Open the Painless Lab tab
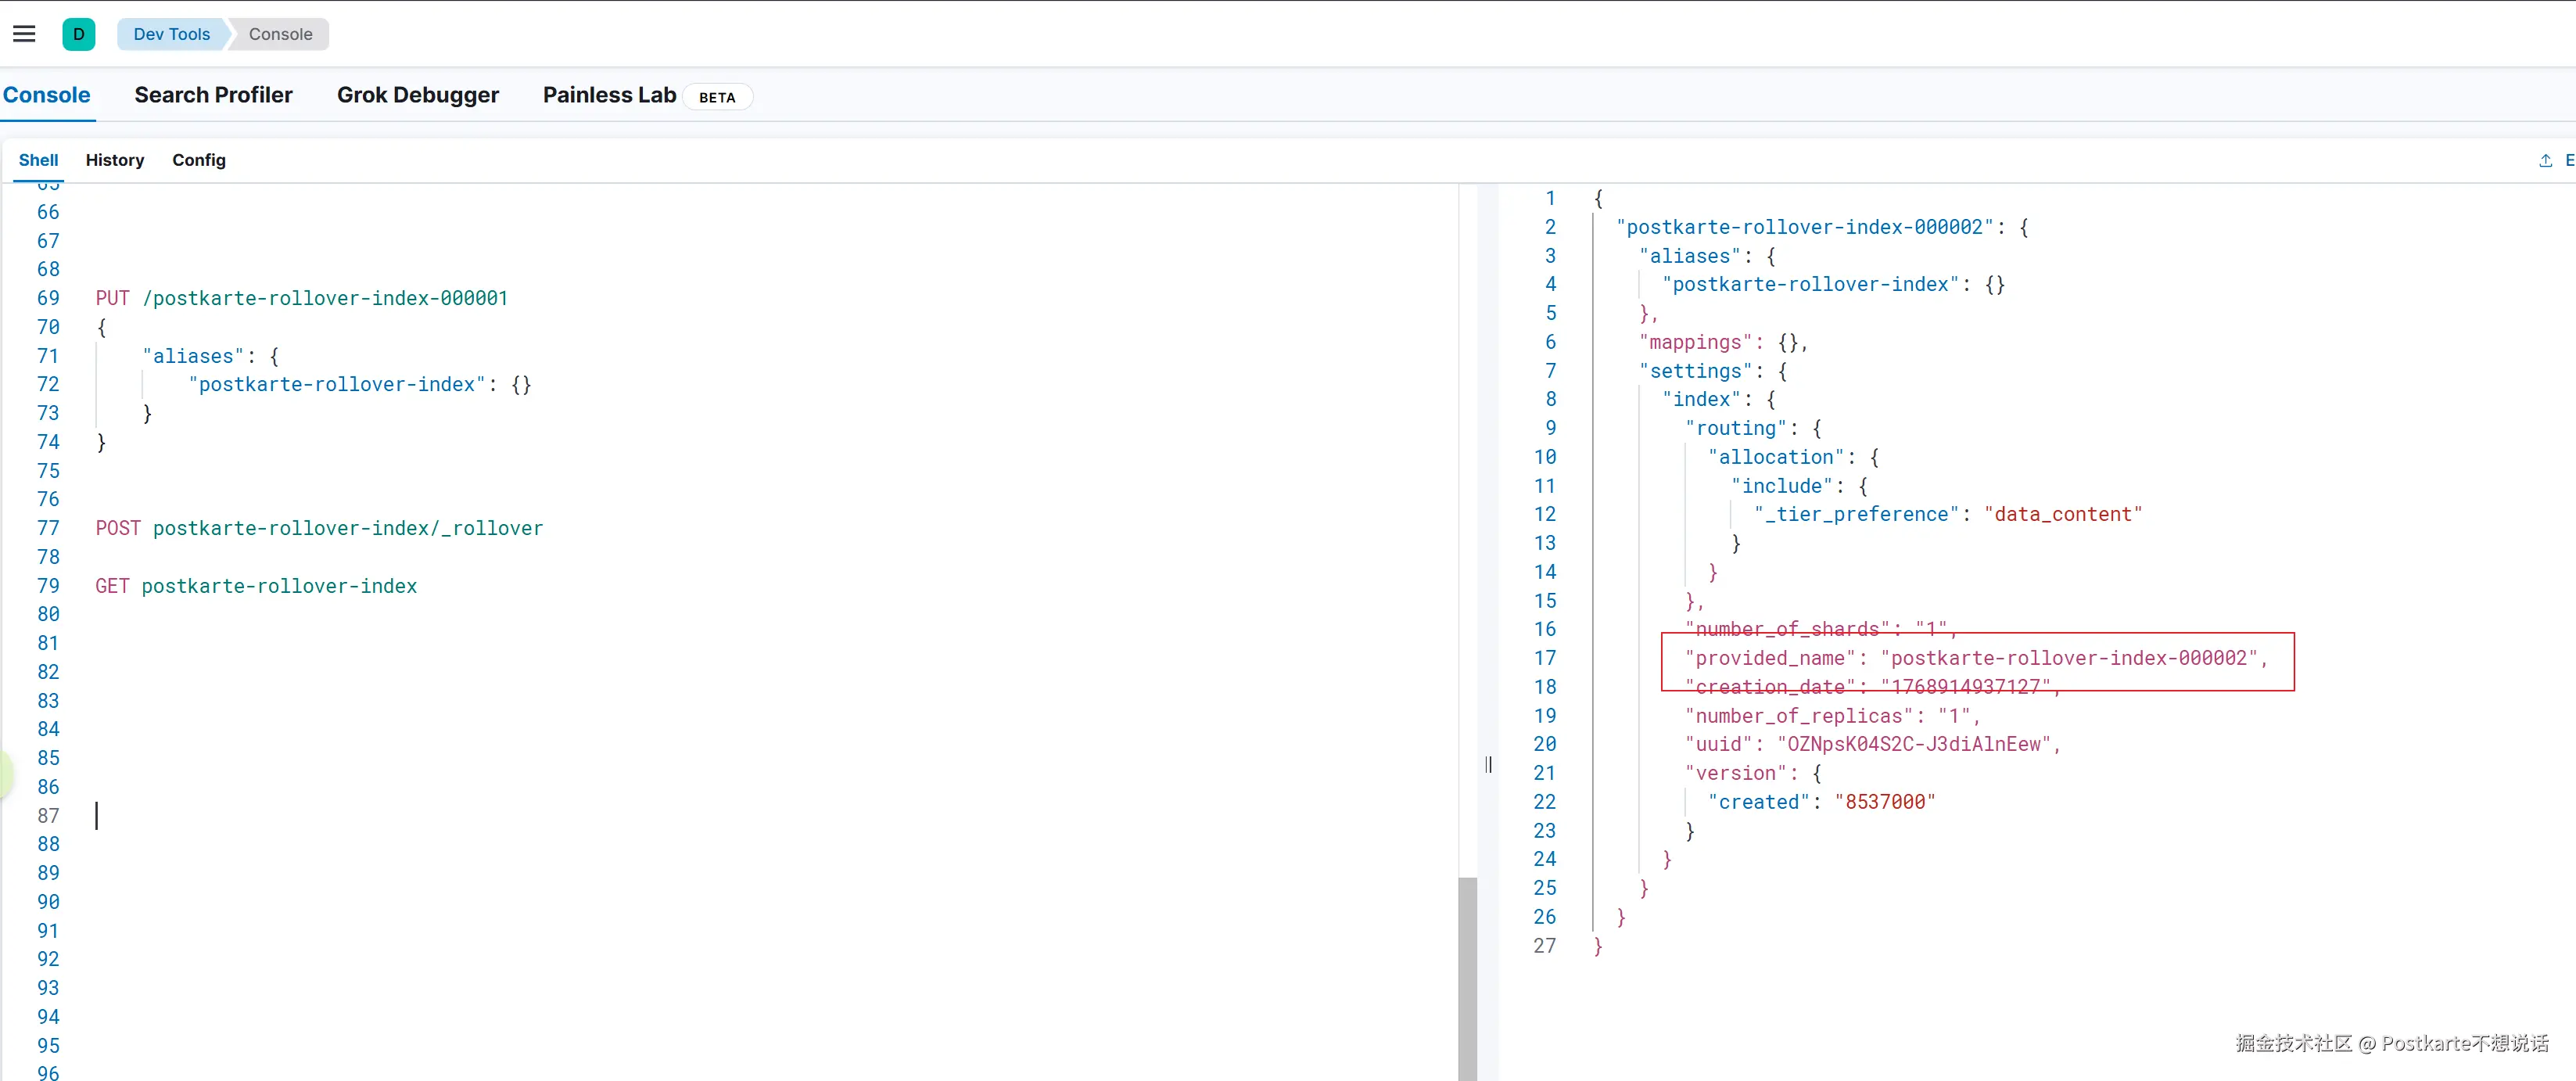 tap(609, 95)
